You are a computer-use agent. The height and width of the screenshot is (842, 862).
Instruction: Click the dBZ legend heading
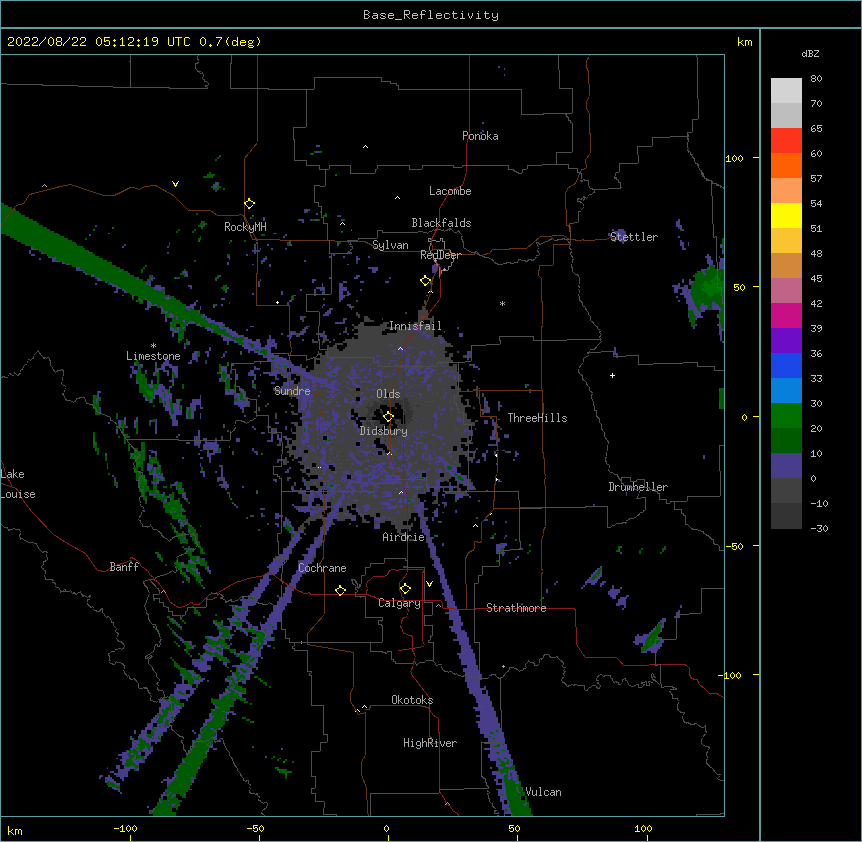(810, 54)
